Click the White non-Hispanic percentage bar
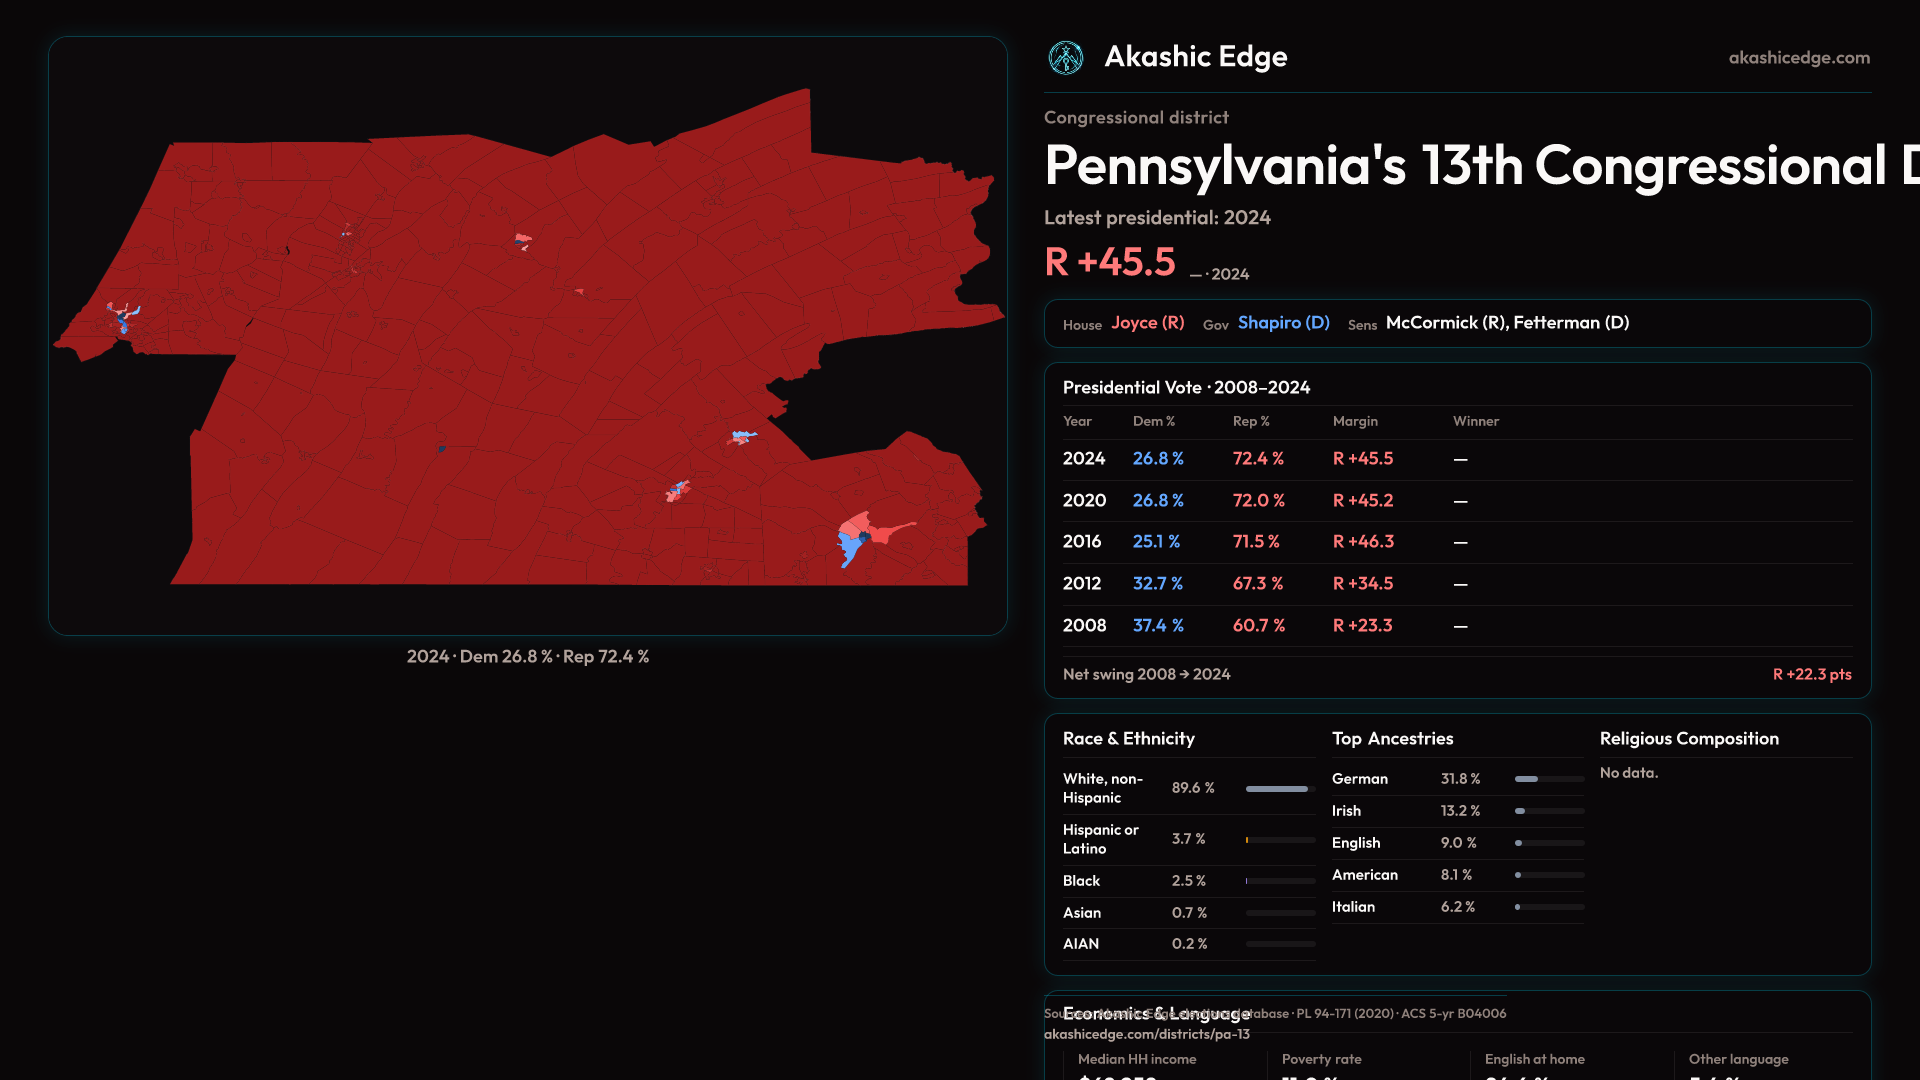 1279,789
